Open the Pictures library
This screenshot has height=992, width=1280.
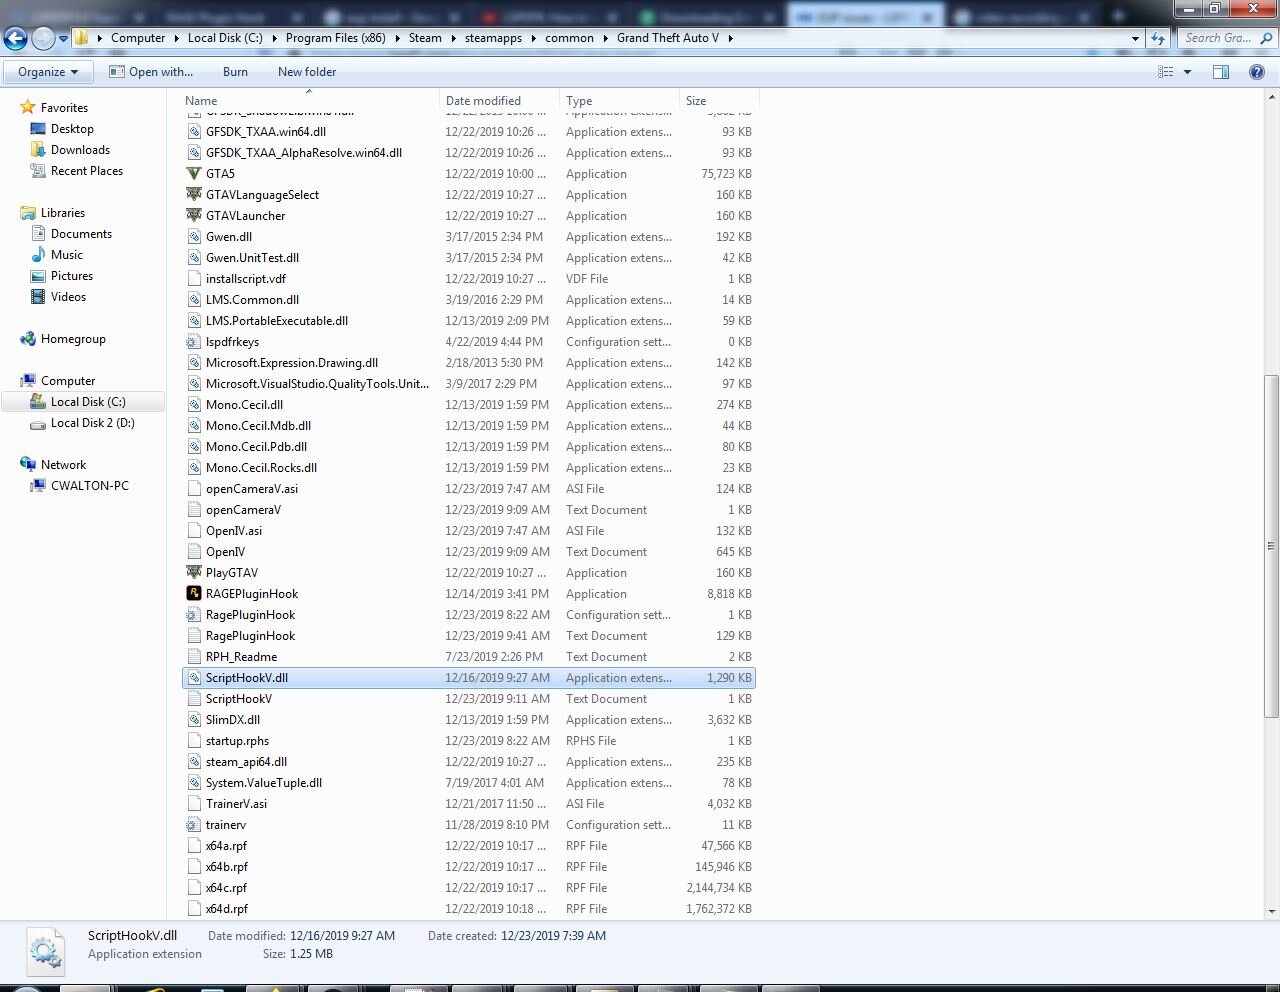(x=72, y=276)
